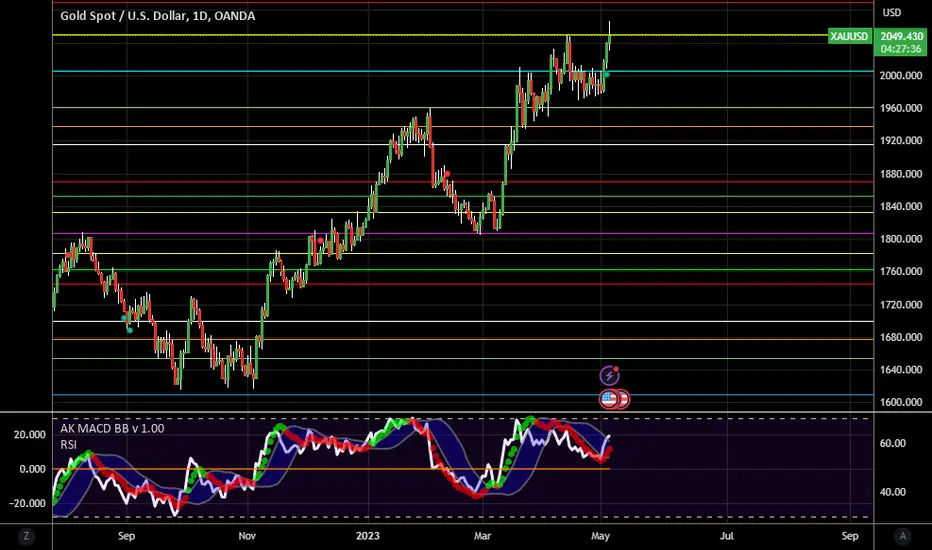Click the lightning bolt event icon
Viewport: 932px width, 550px height.
609,376
